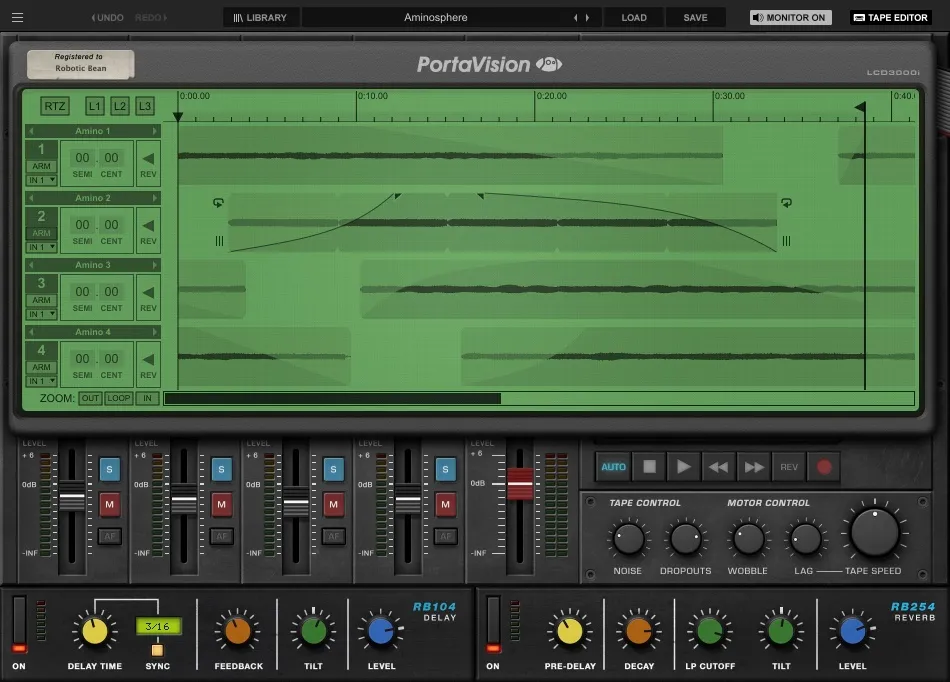Arm track 1 for recording
This screenshot has width=950, height=682.
41,166
